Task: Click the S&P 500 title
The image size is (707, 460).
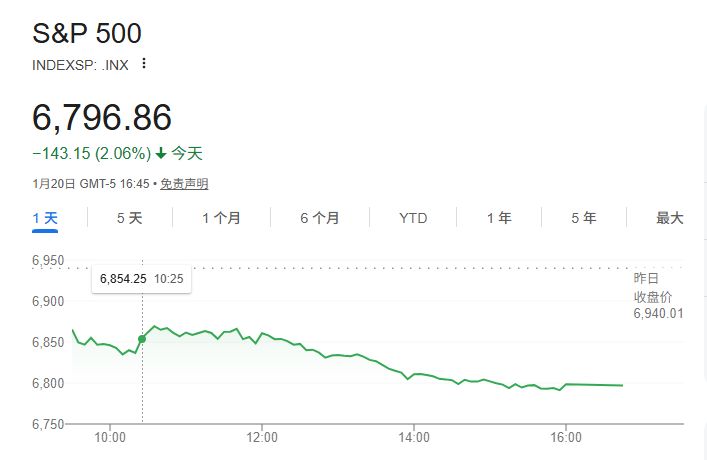Action: click(87, 33)
